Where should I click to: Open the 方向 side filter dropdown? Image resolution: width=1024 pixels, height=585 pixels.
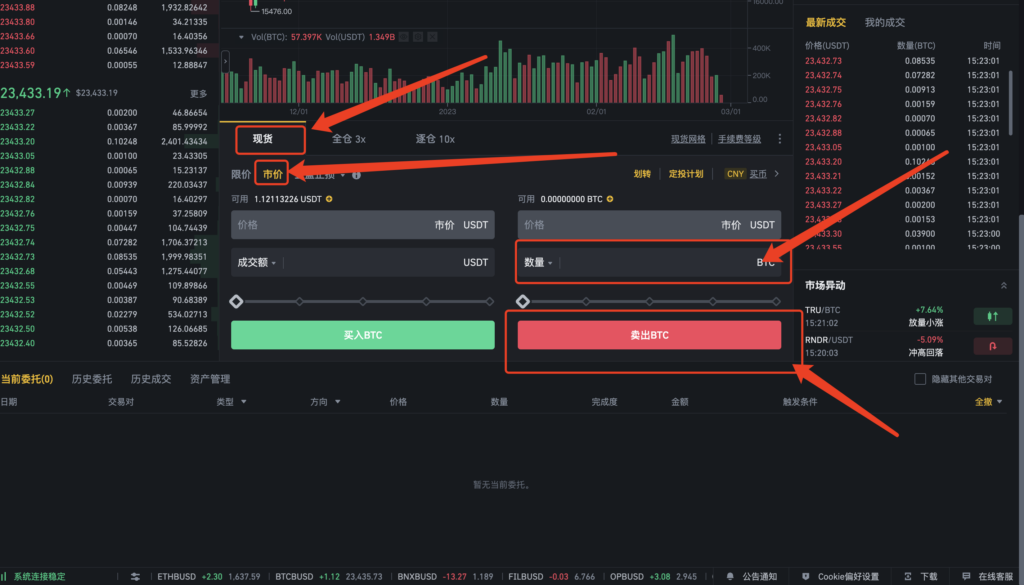point(325,402)
